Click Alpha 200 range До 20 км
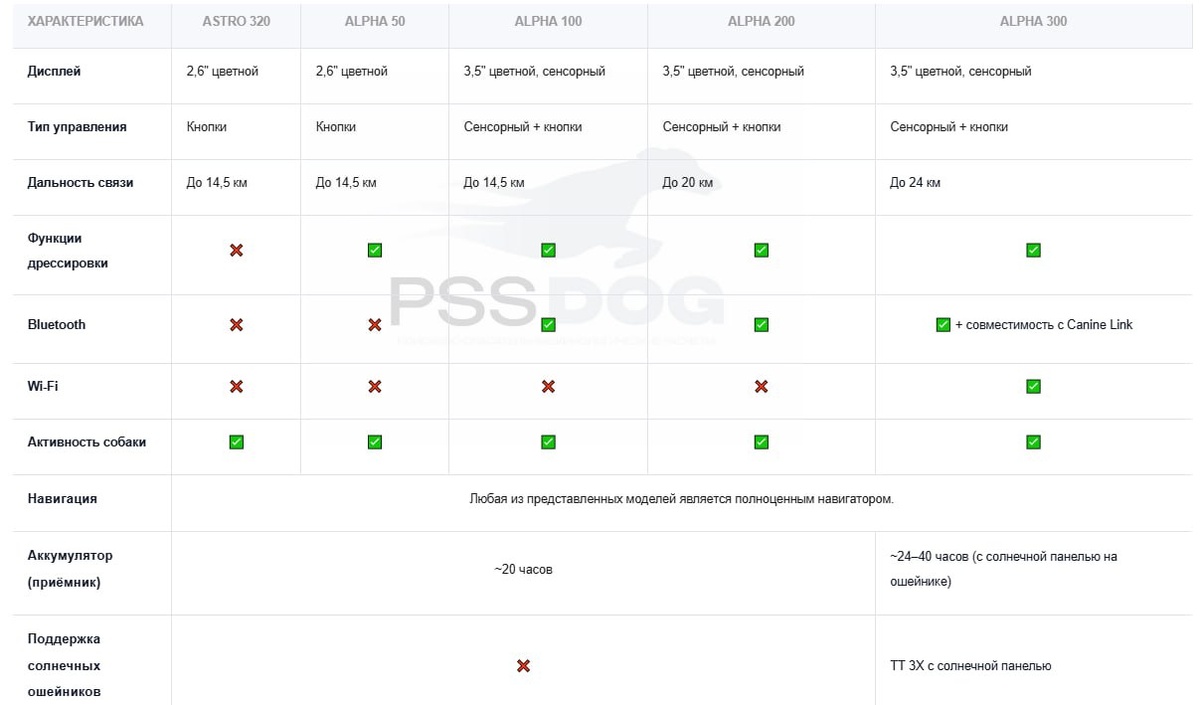The image size is (1200, 705). point(688,183)
